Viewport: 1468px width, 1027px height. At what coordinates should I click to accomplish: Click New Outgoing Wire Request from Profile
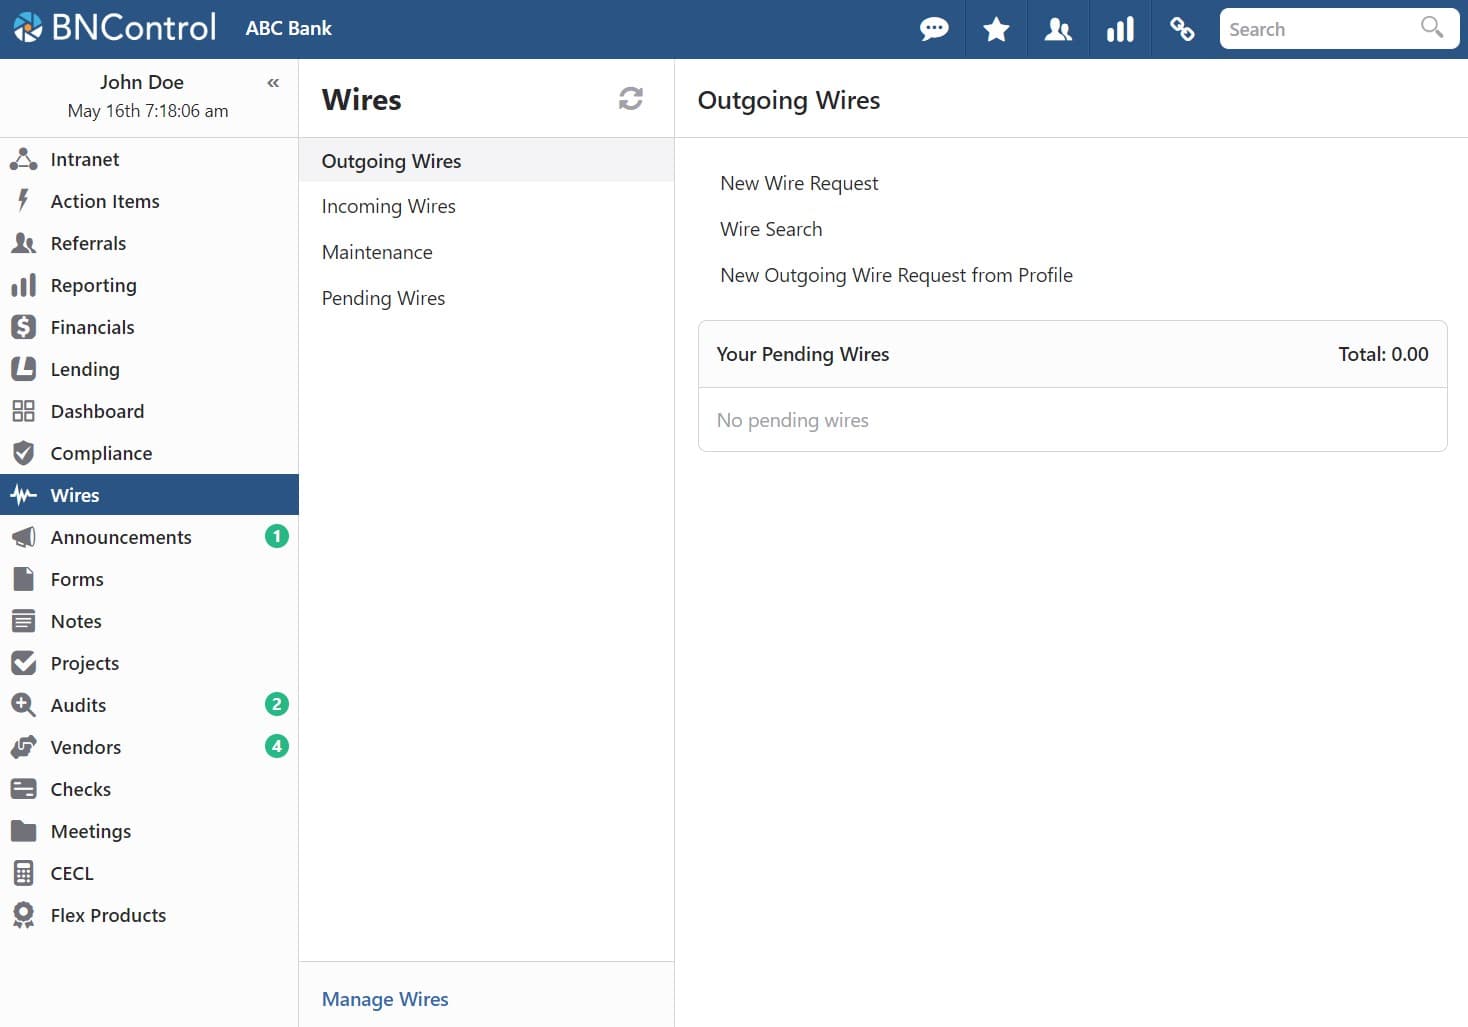896,275
